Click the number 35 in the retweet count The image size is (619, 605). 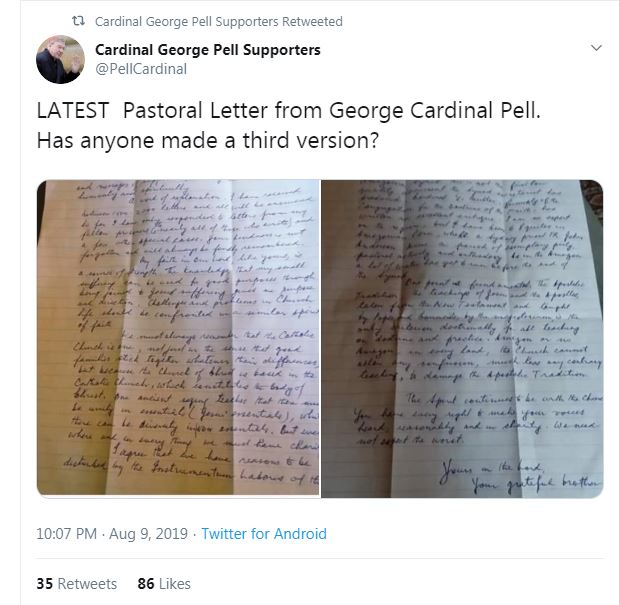point(45,584)
